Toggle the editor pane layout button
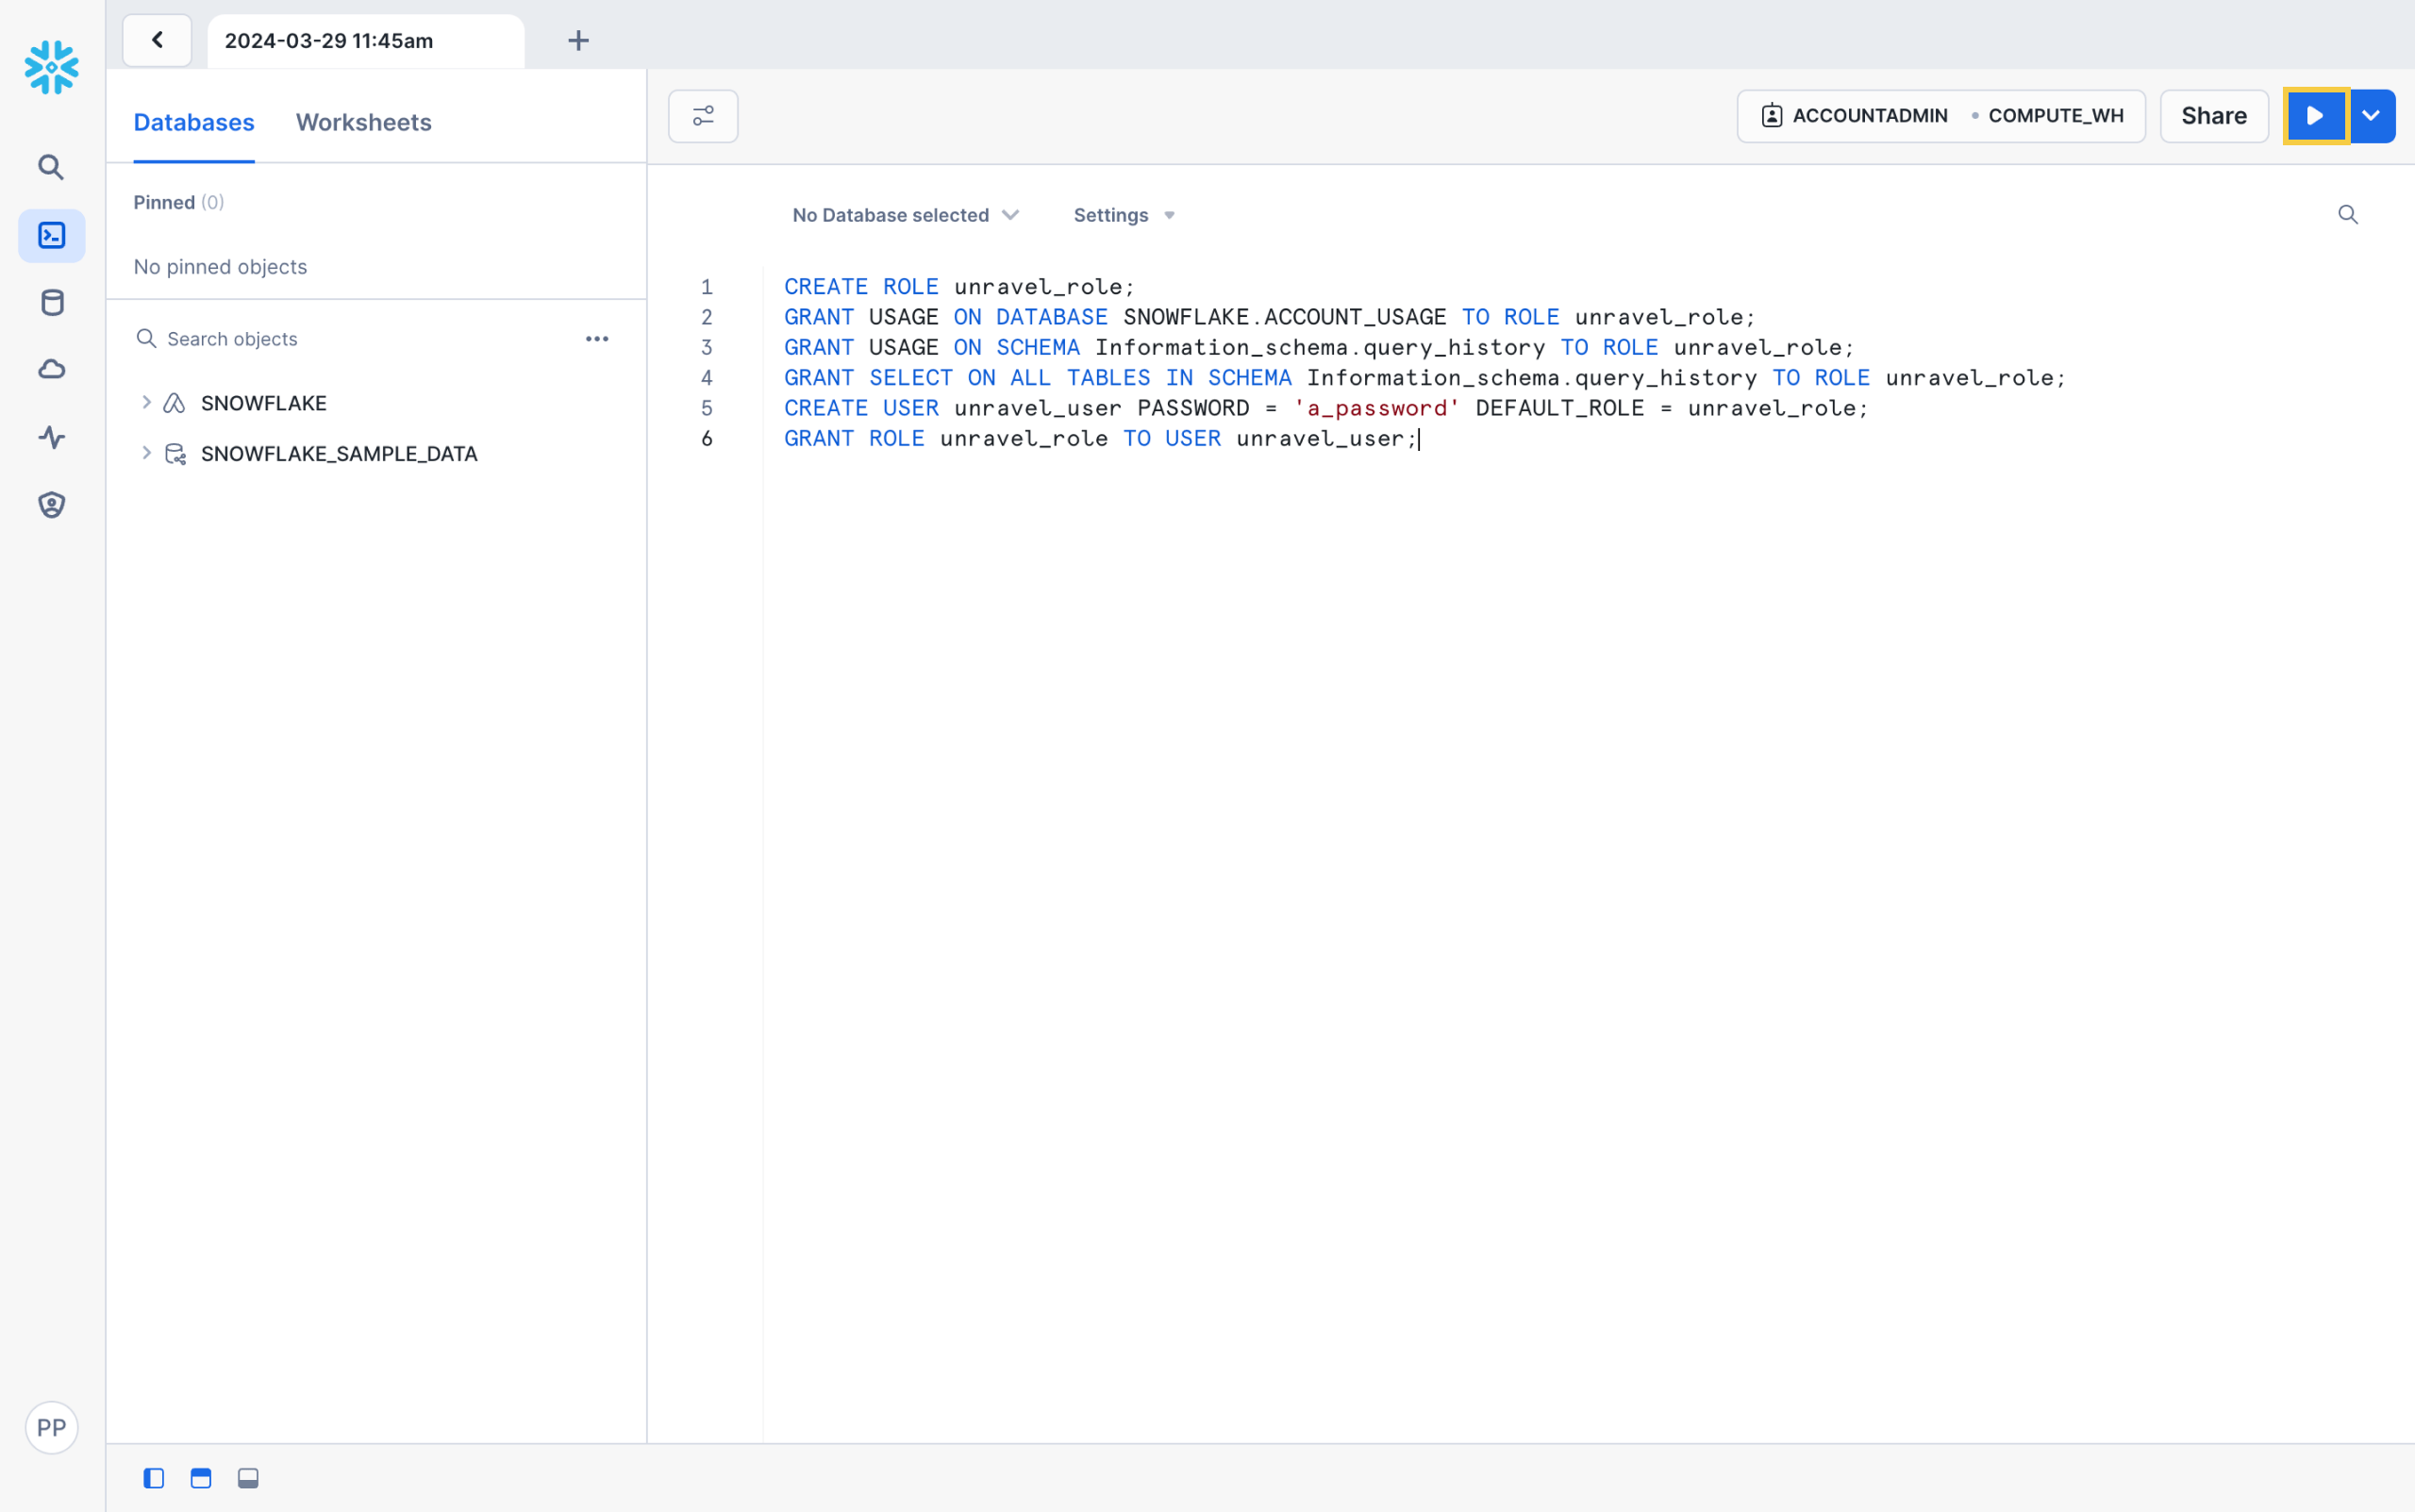 point(201,1478)
